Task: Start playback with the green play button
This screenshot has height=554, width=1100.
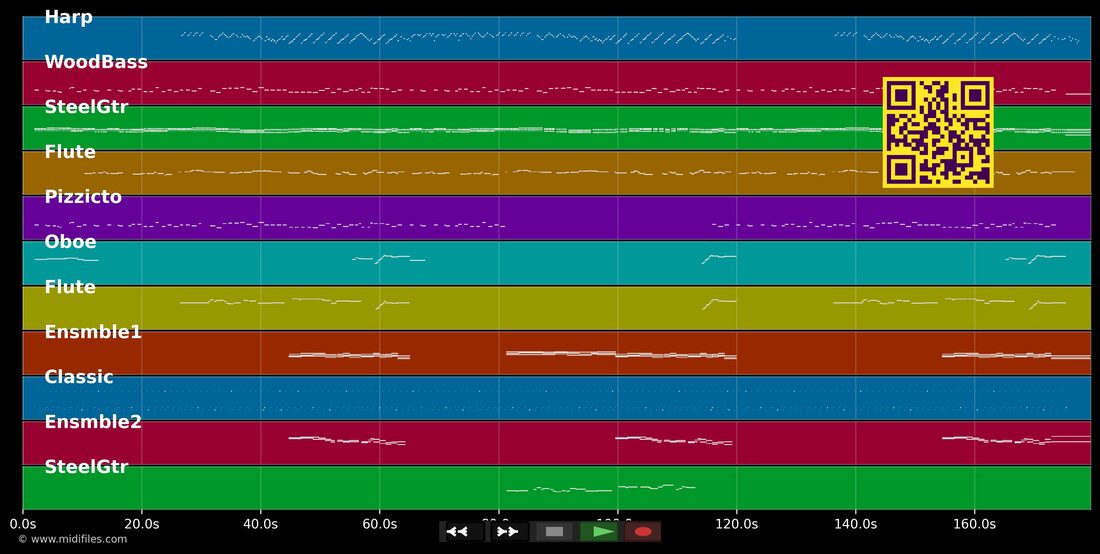Action: 598,532
